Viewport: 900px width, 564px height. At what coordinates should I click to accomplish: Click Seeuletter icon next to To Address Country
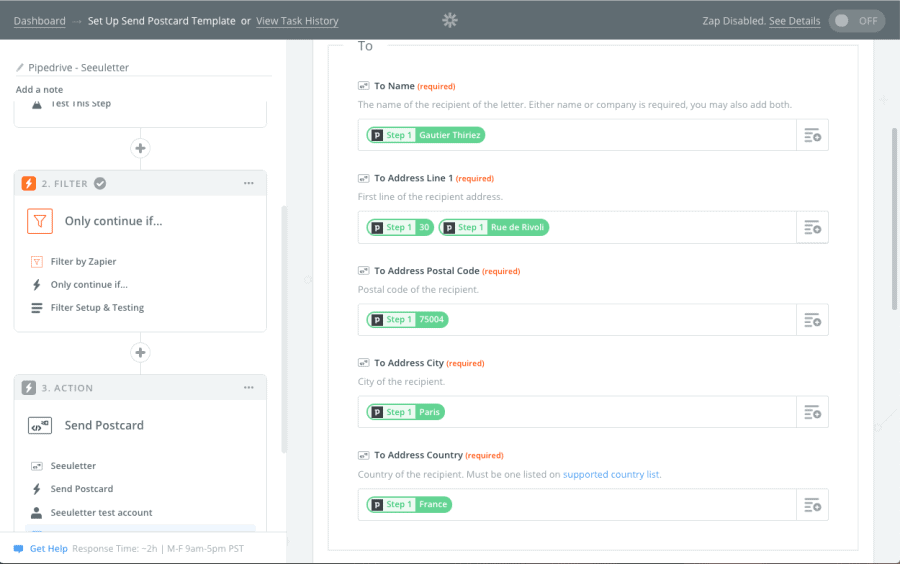point(363,456)
